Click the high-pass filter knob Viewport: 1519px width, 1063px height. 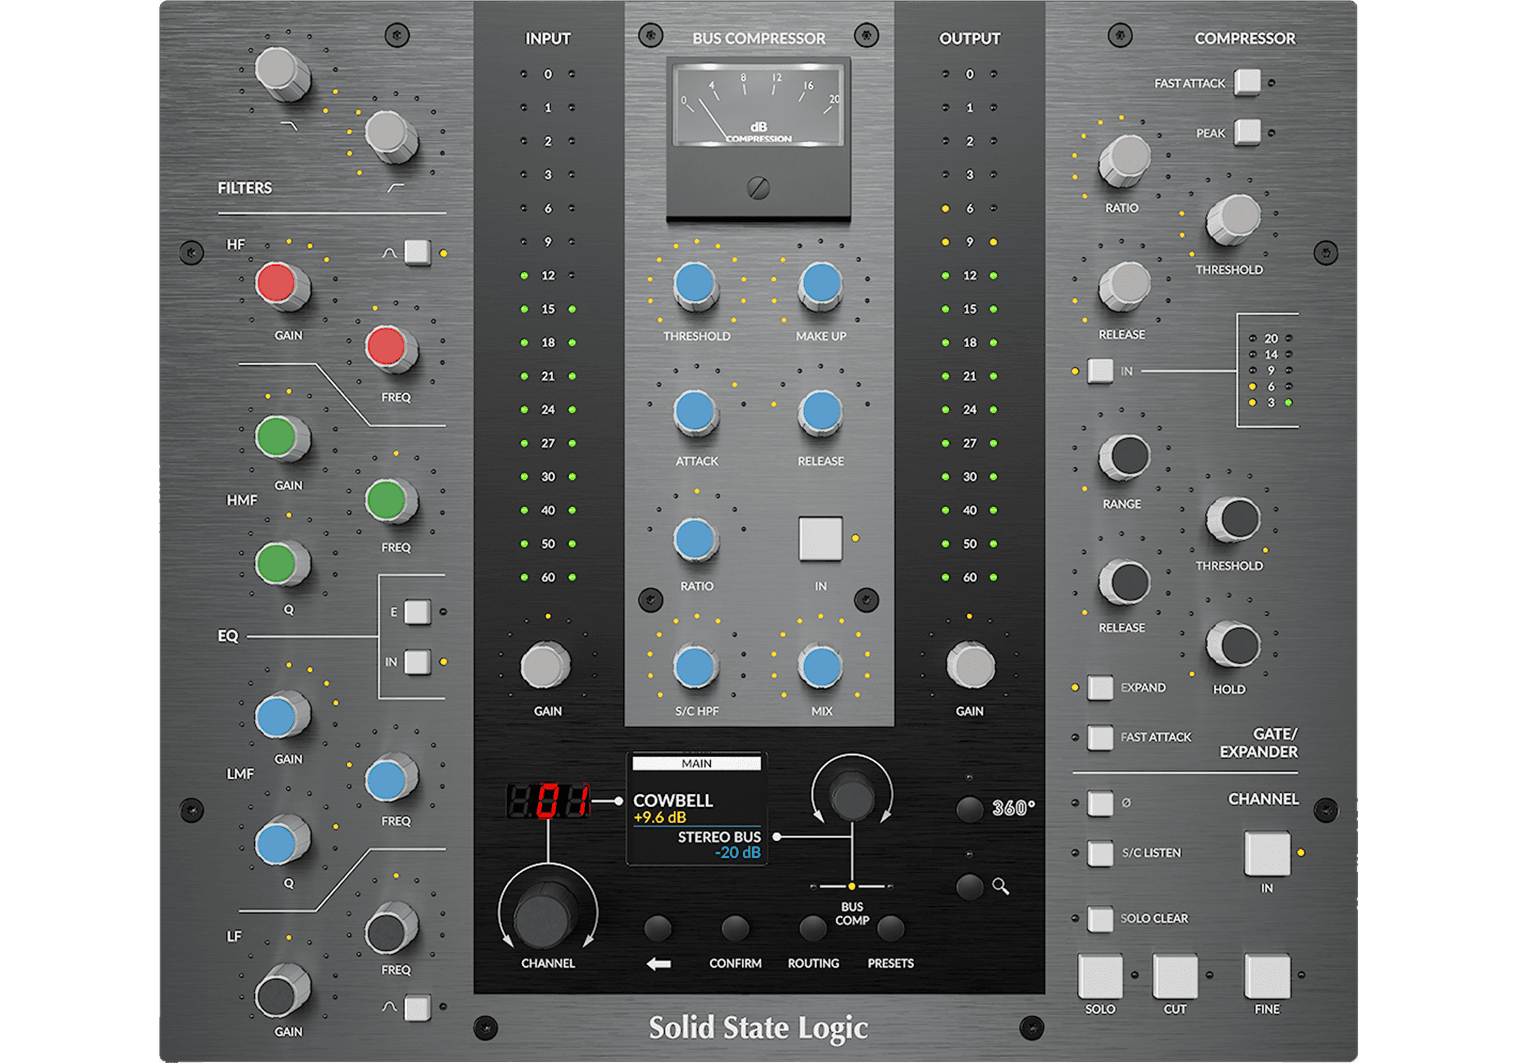coord(390,136)
